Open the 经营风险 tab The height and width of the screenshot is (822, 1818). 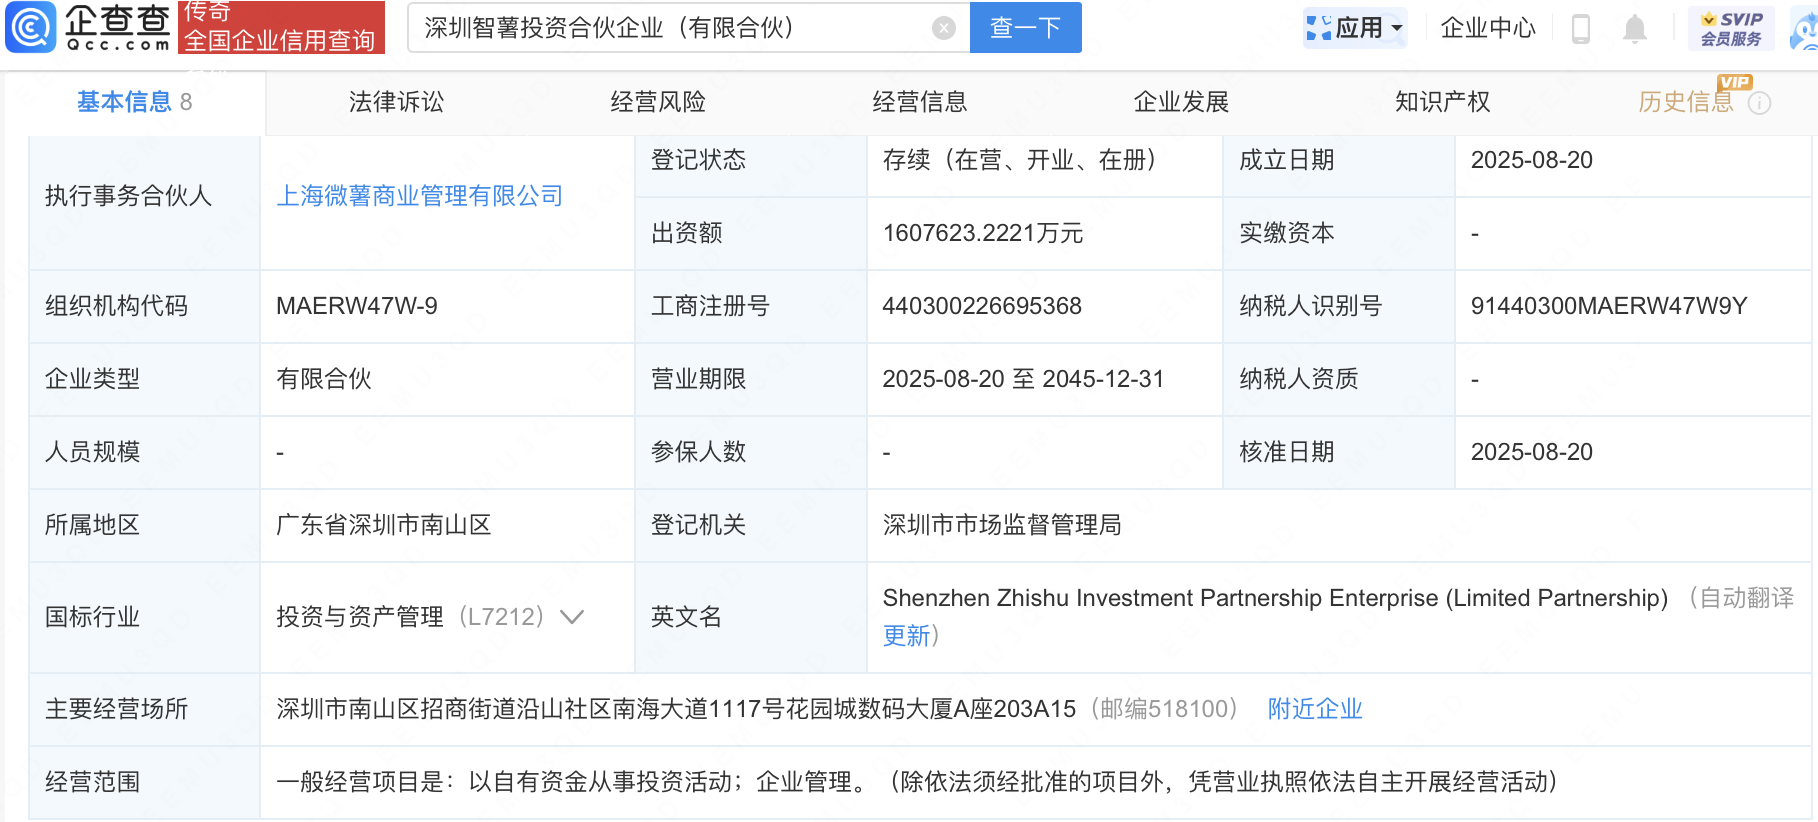658,102
